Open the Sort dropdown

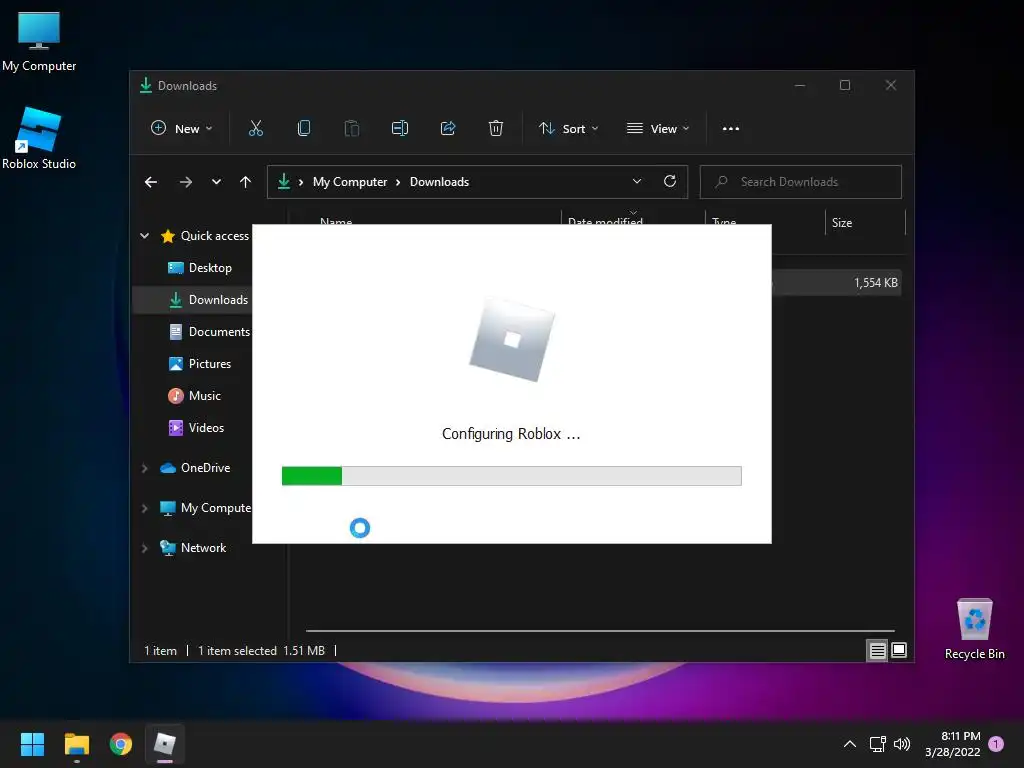click(568, 129)
